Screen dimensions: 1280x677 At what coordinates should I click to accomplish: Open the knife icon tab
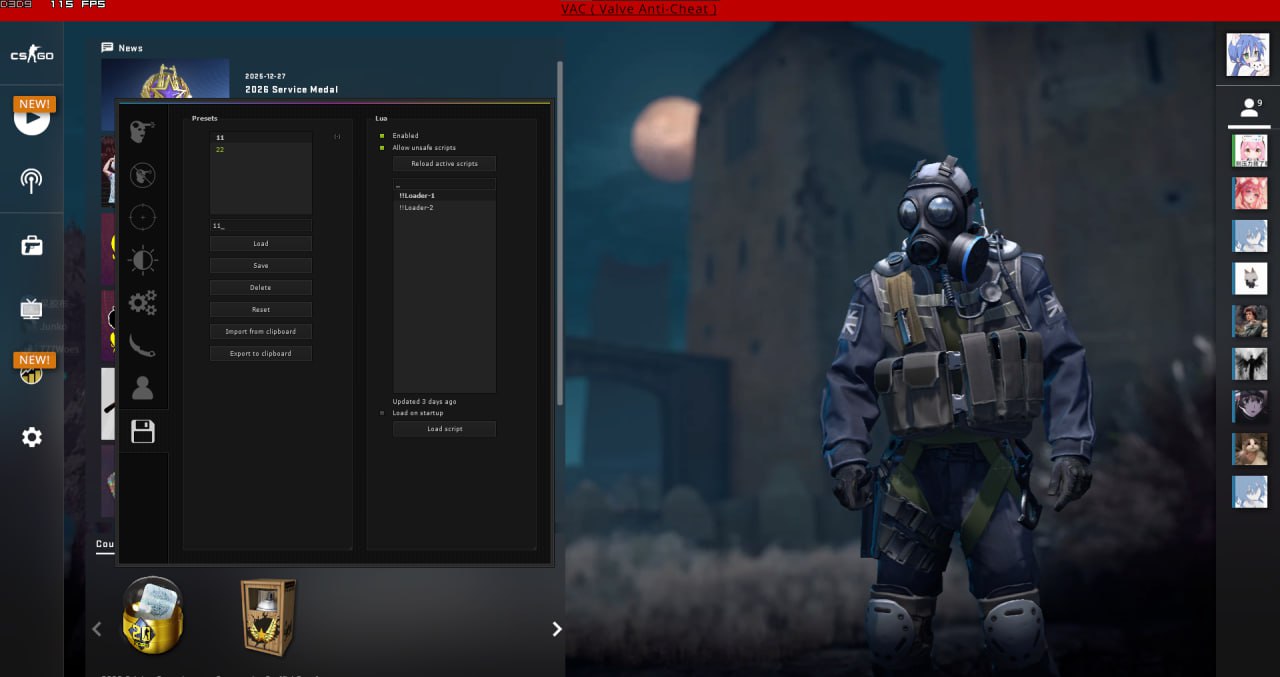pyautogui.click(x=143, y=345)
